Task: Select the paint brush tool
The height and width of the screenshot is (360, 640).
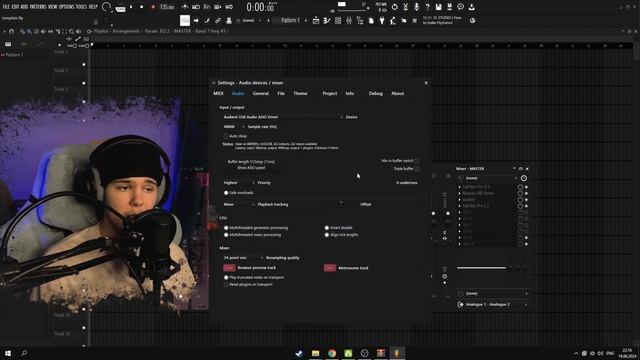Action: pyautogui.click(x=207, y=20)
